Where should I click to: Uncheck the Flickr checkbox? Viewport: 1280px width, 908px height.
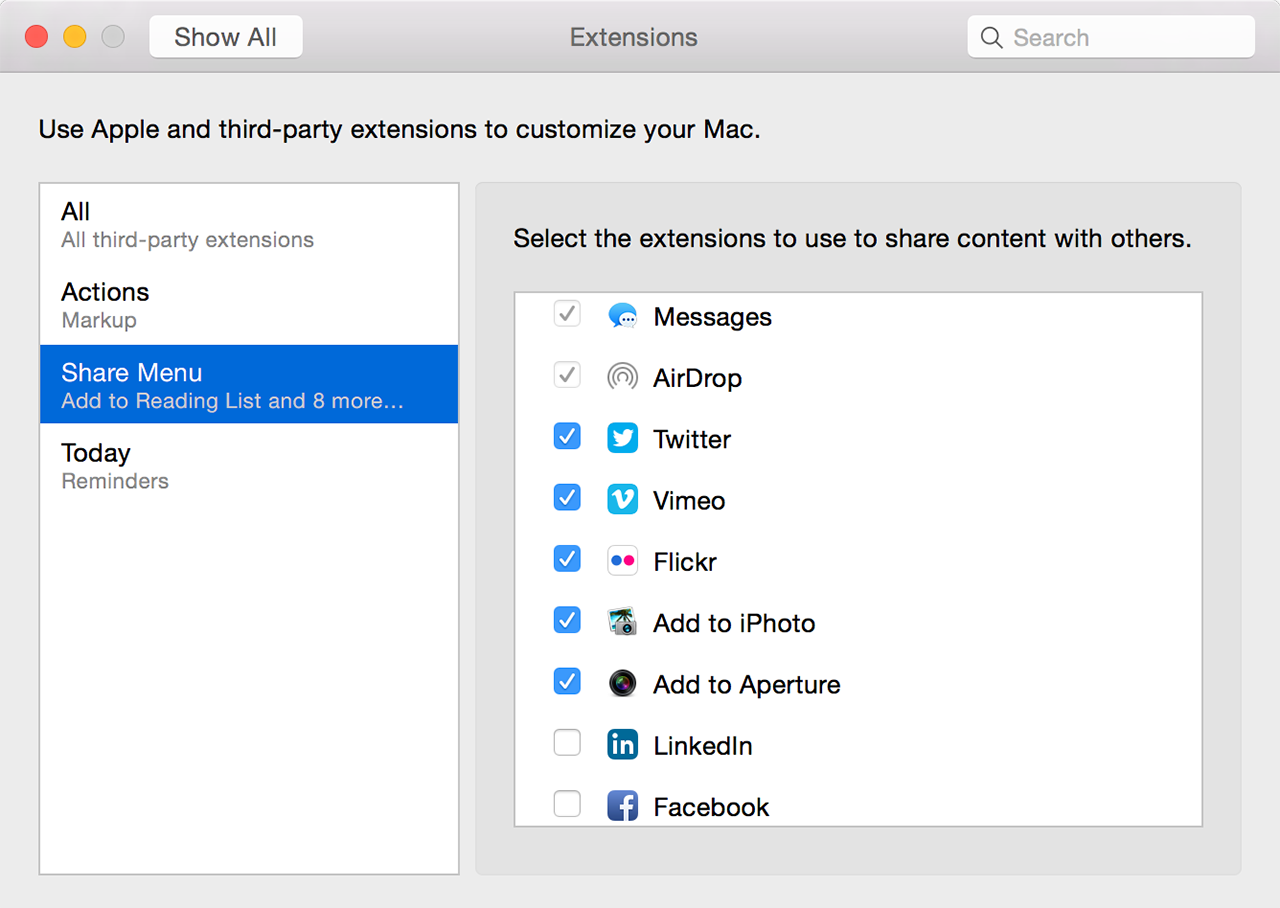coord(567,559)
